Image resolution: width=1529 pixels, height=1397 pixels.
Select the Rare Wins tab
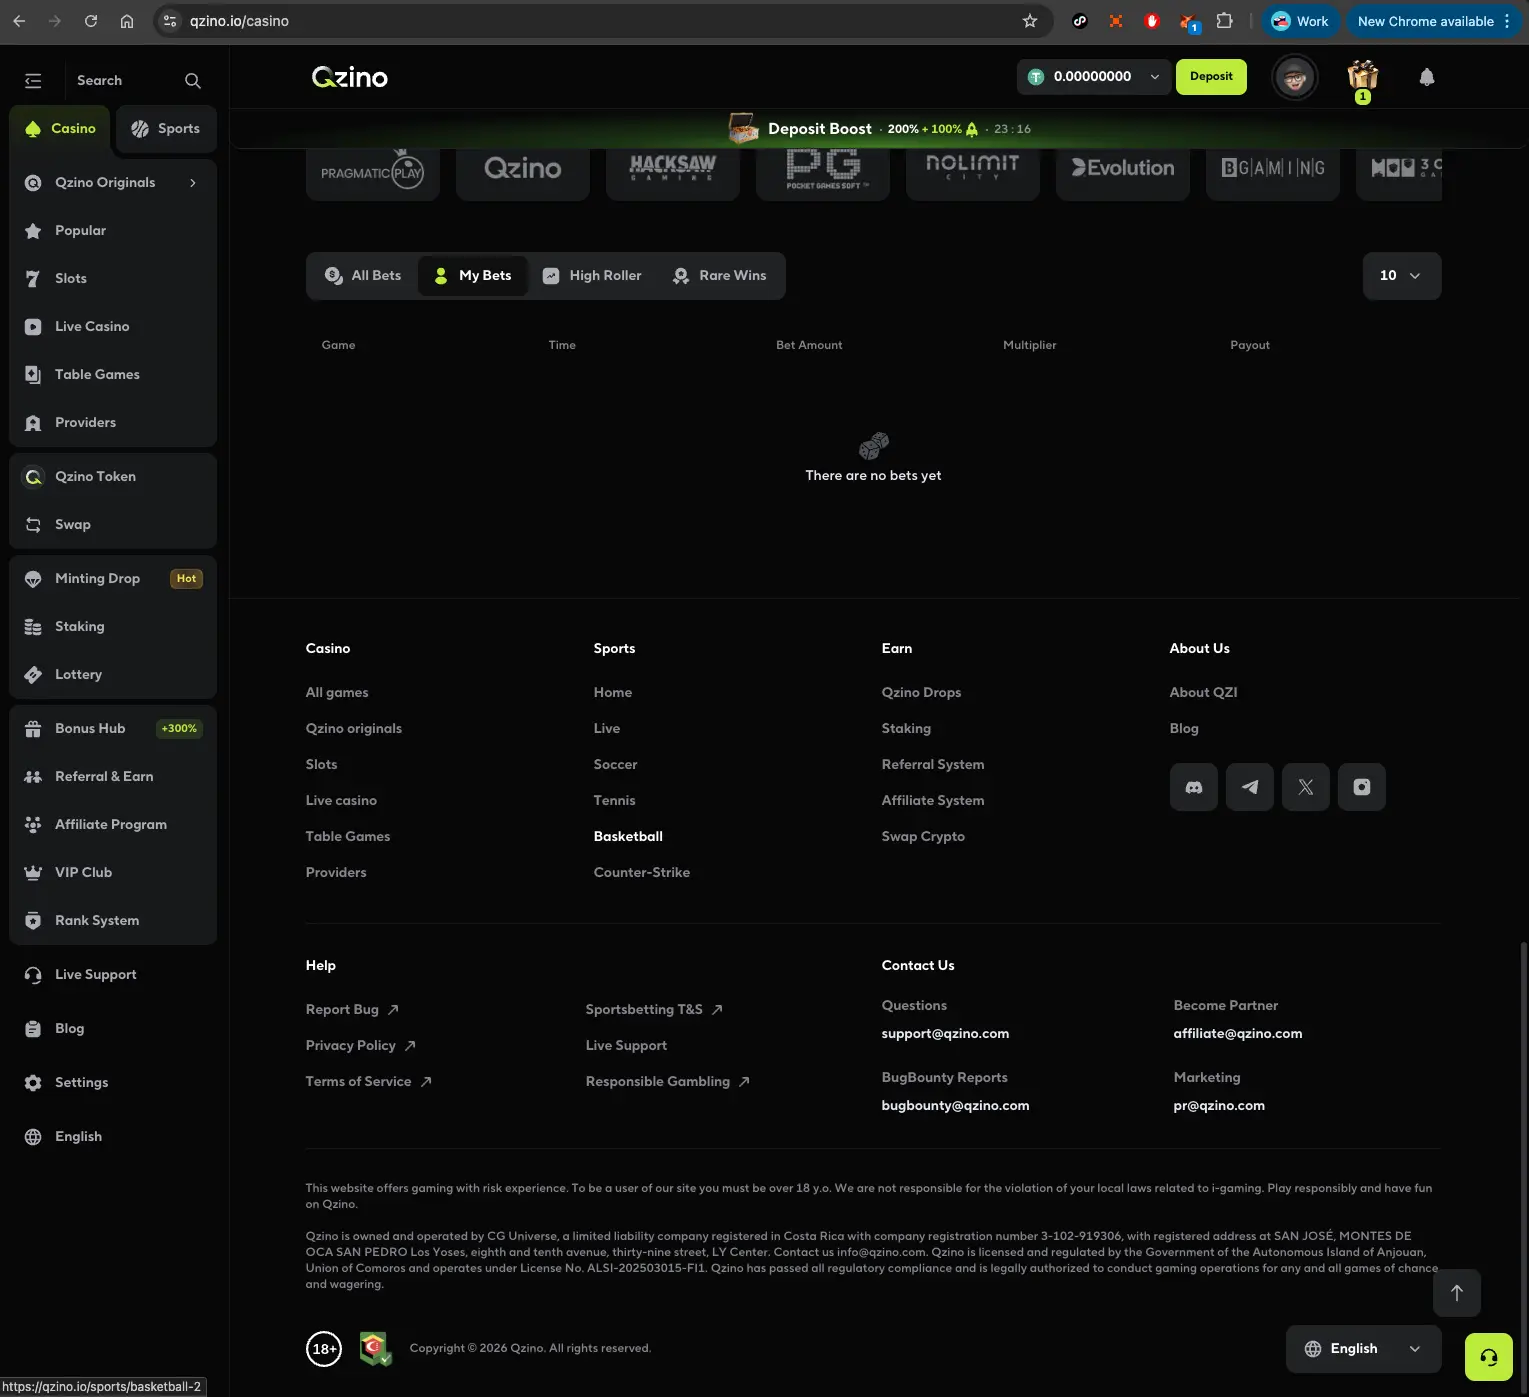click(x=720, y=276)
